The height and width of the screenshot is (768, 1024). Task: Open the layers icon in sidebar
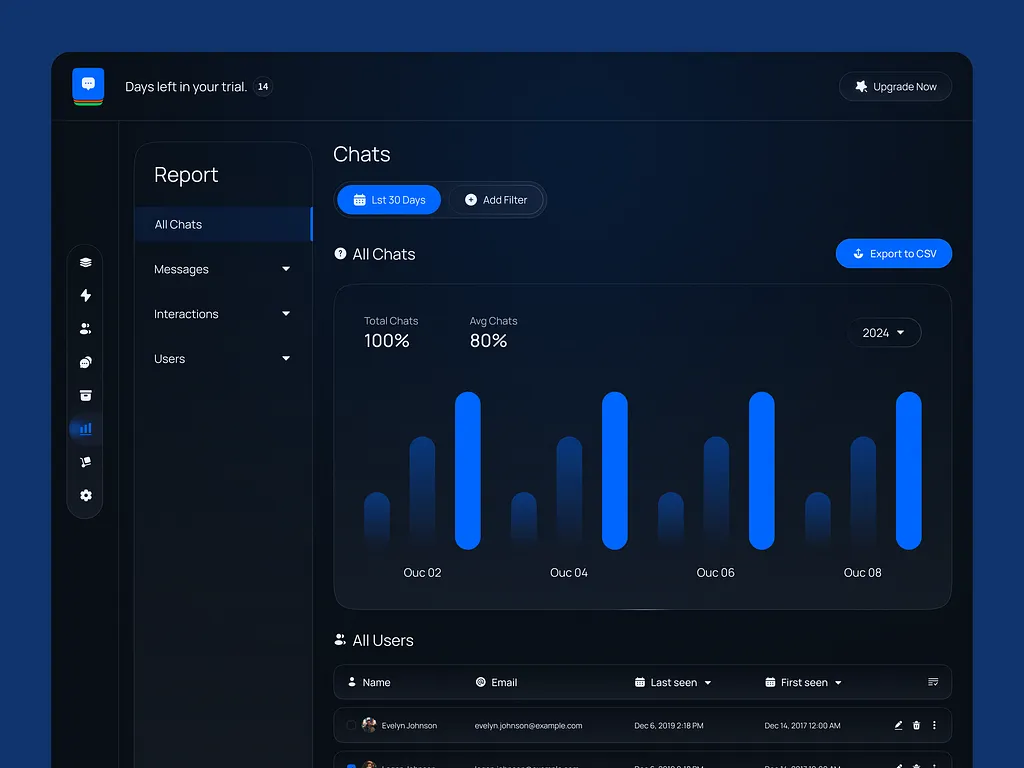(85, 262)
